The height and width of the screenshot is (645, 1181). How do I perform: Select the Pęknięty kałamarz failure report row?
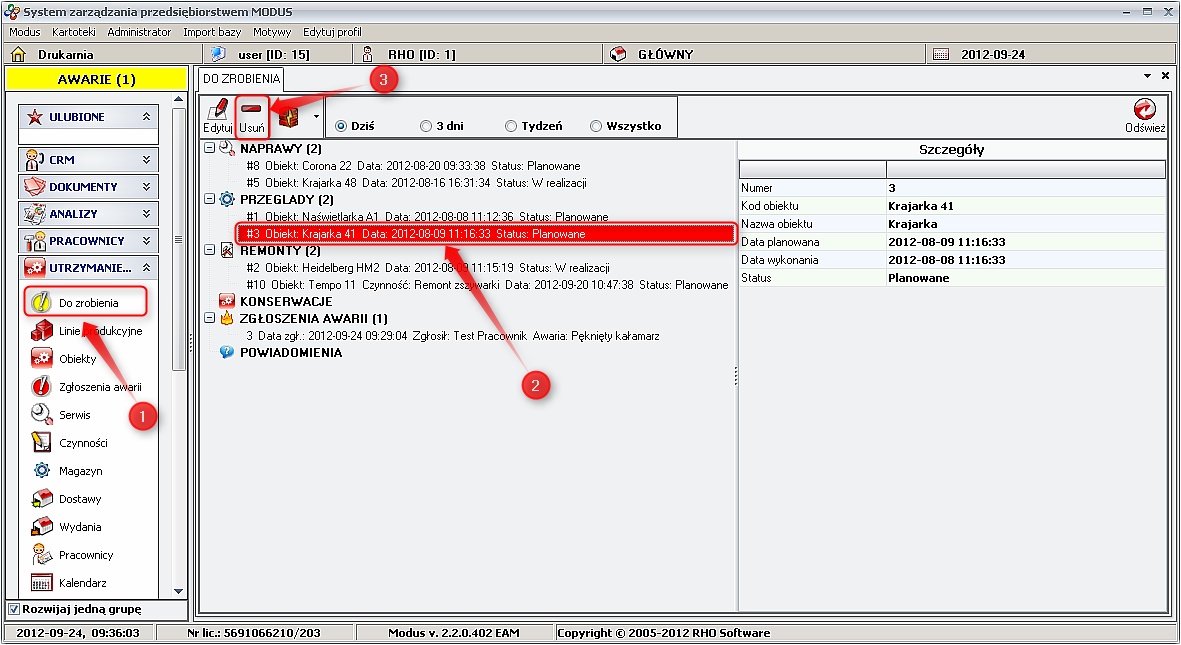click(x=453, y=335)
